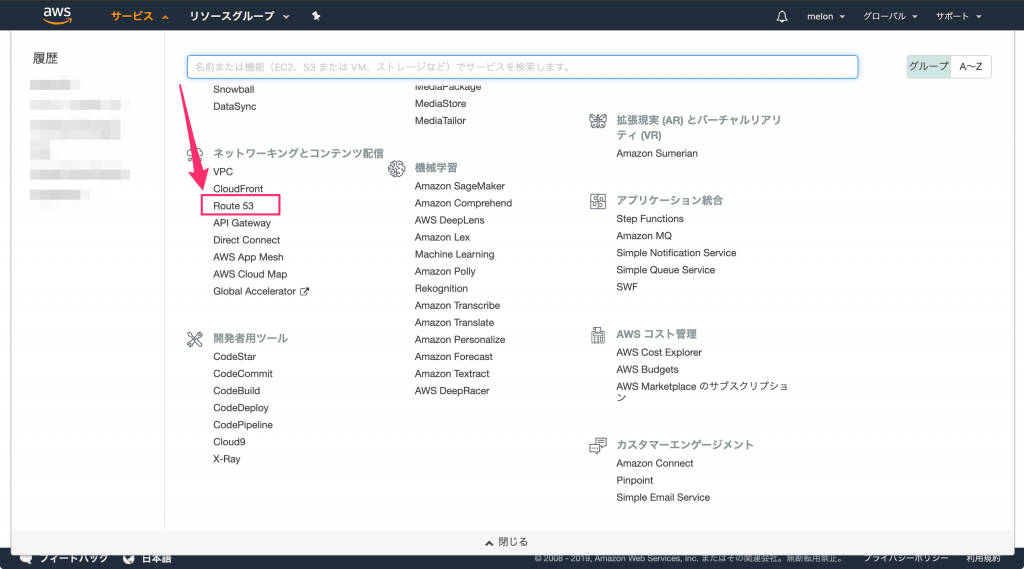The height and width of the screenshot is (569, 1024).
Task: Open Machine Learning service
Action: [x=455, y=254]
